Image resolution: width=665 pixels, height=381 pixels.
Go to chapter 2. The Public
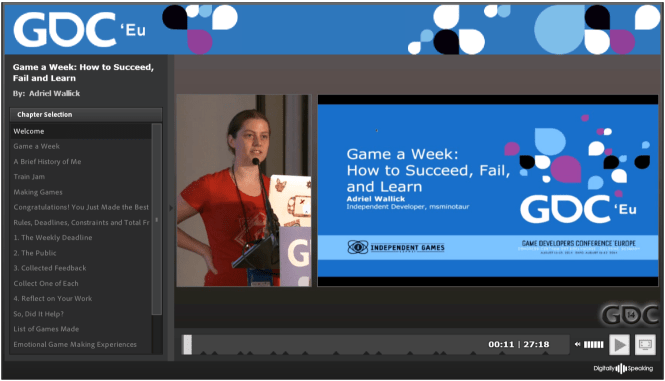(81, 253)
